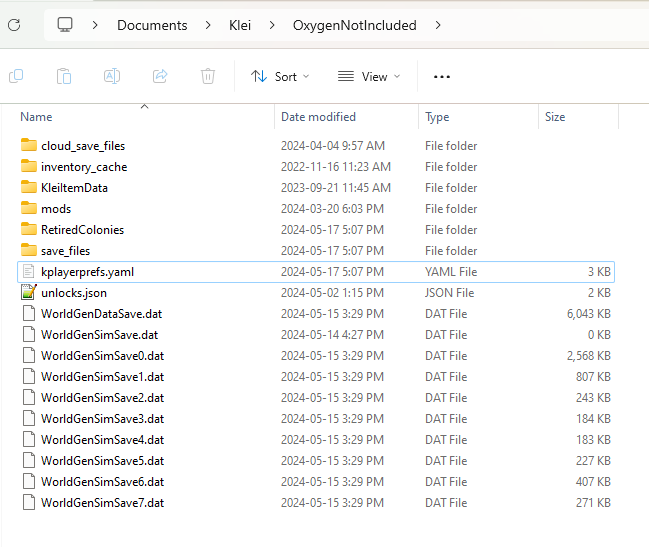
Task: Expand chevron after OxygenNotIncluded breadcrumb
Action: pos(438,25)
